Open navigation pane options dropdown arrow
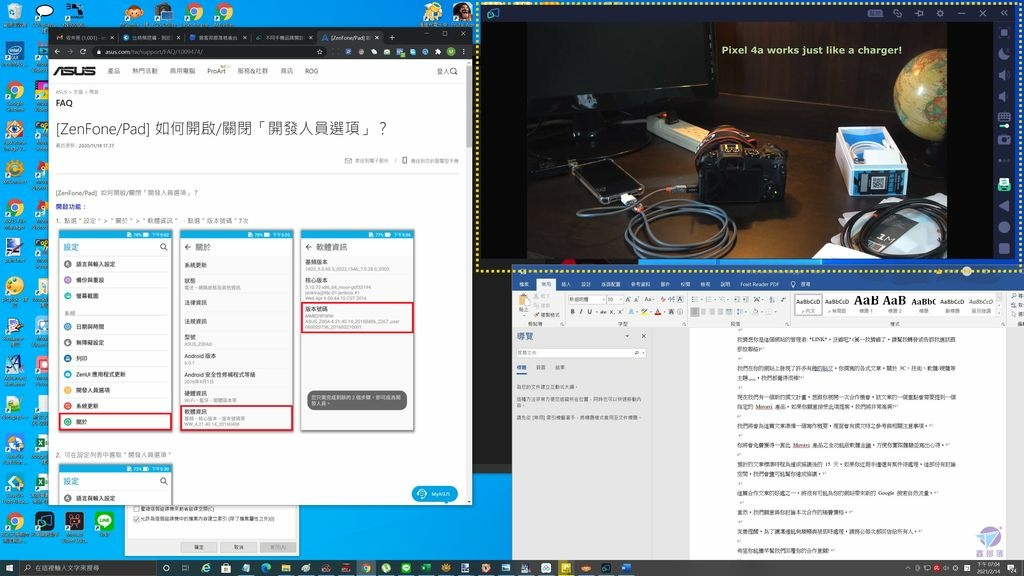 point(627,336)
